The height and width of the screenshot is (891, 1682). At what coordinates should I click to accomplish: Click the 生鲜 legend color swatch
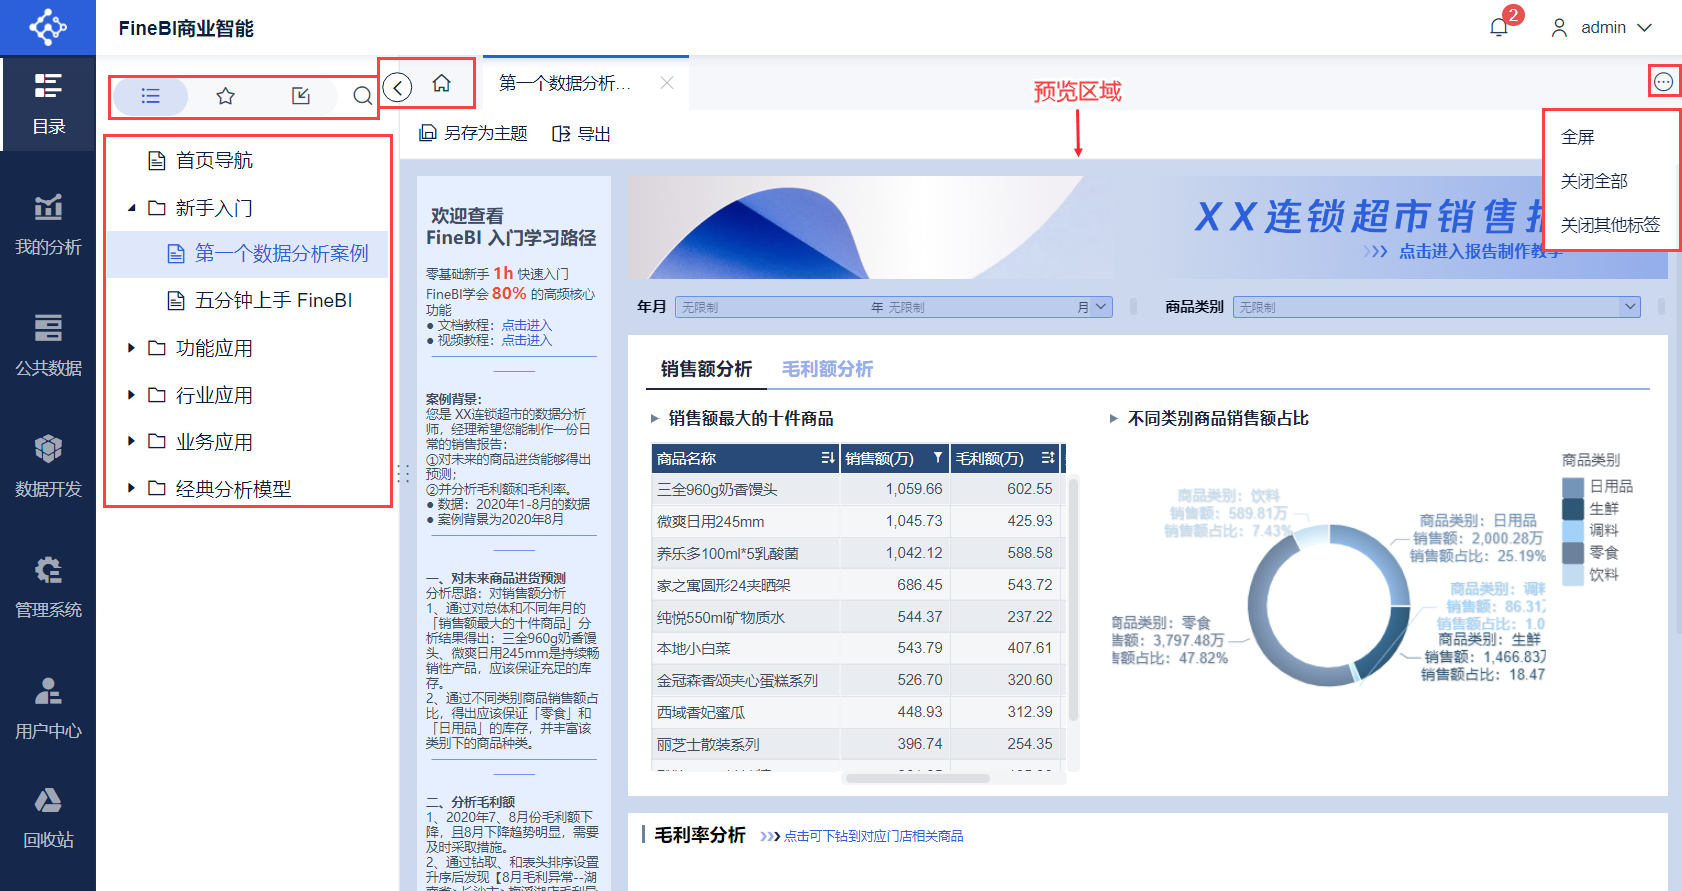coord(1573,509)
